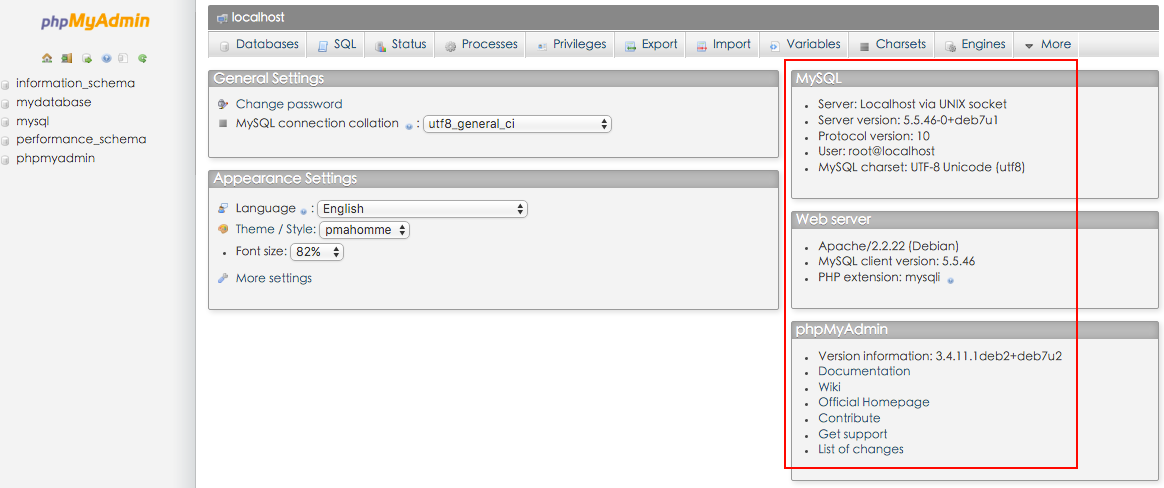Expand the More tab menu
Screen dimensions: 1164x488
click(1047, 45)
